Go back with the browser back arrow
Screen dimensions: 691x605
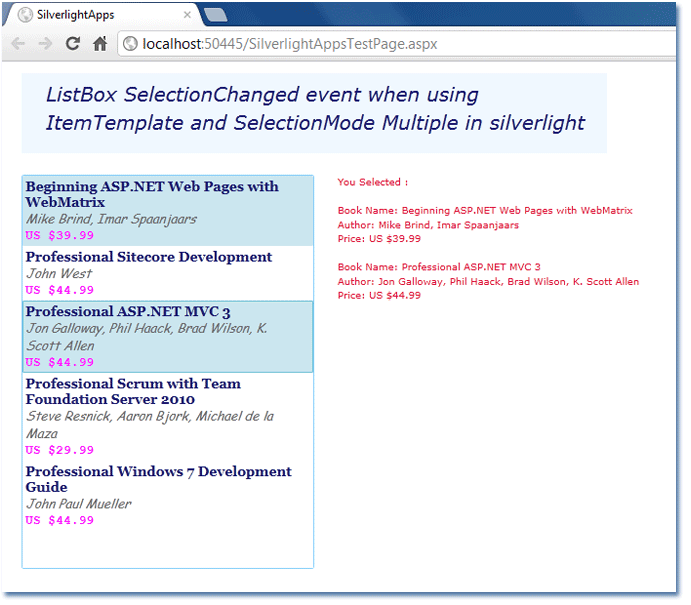(x=18, y=44)
